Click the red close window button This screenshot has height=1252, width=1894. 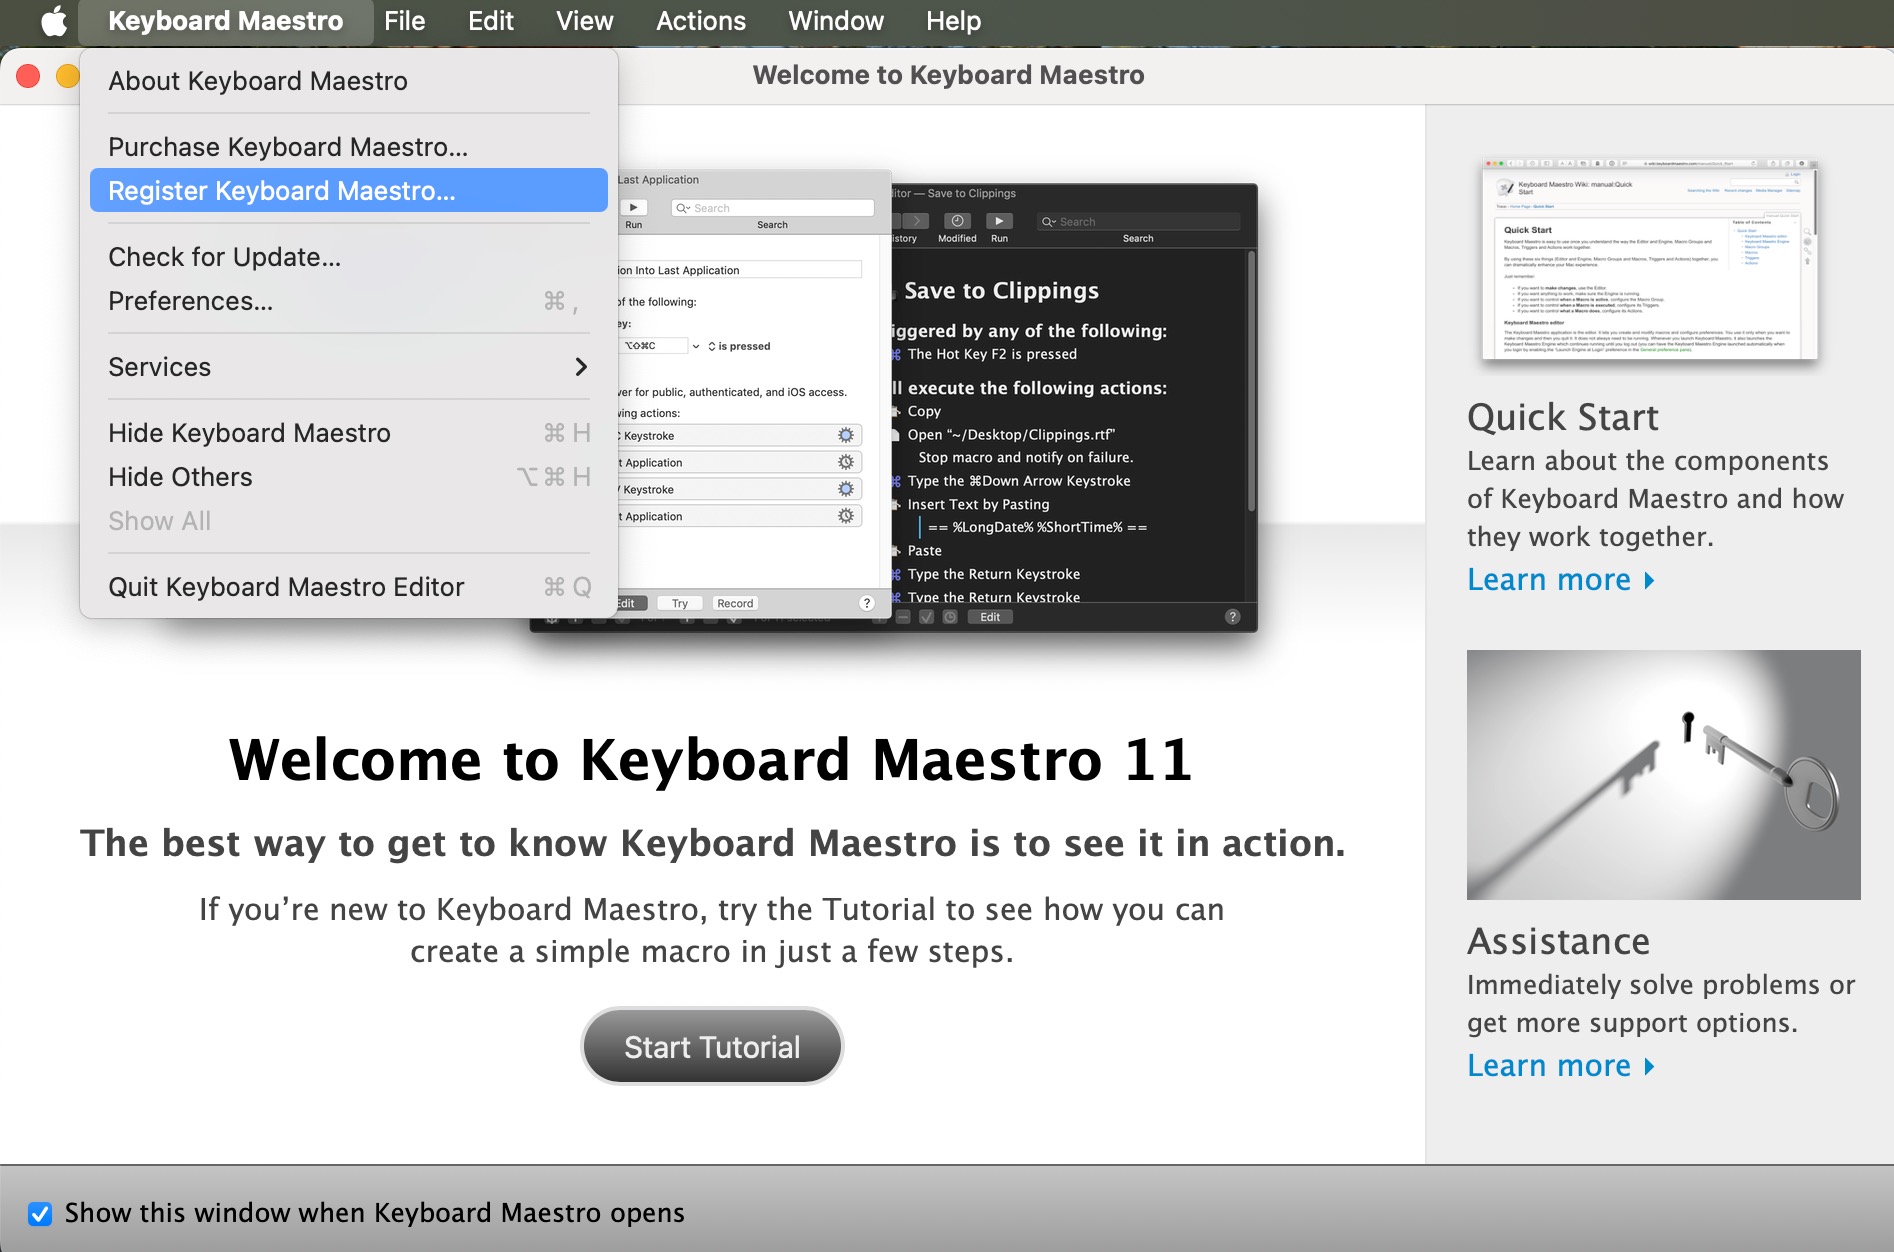[x=28, y=76]
